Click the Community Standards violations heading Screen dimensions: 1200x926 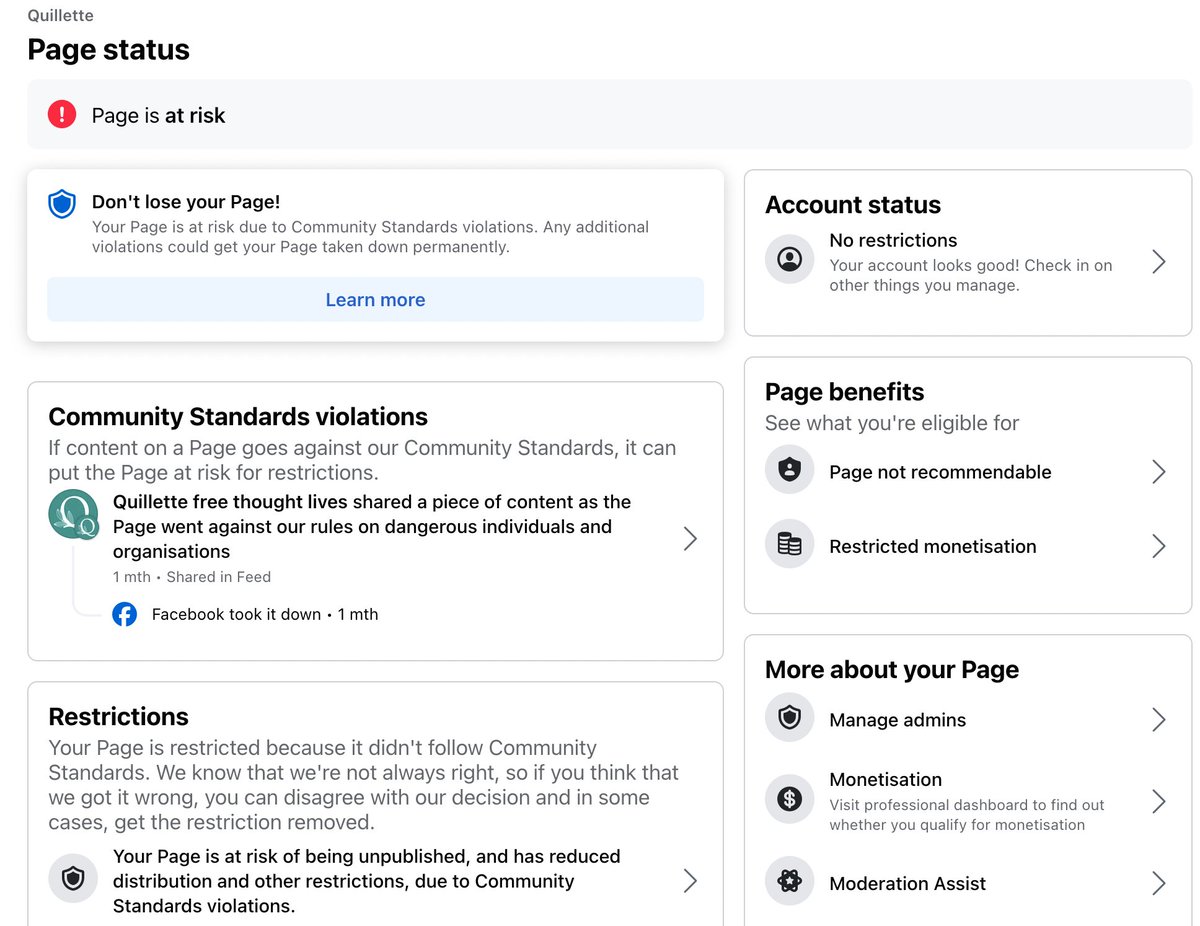pyautogui.click(x=238, y=416)
